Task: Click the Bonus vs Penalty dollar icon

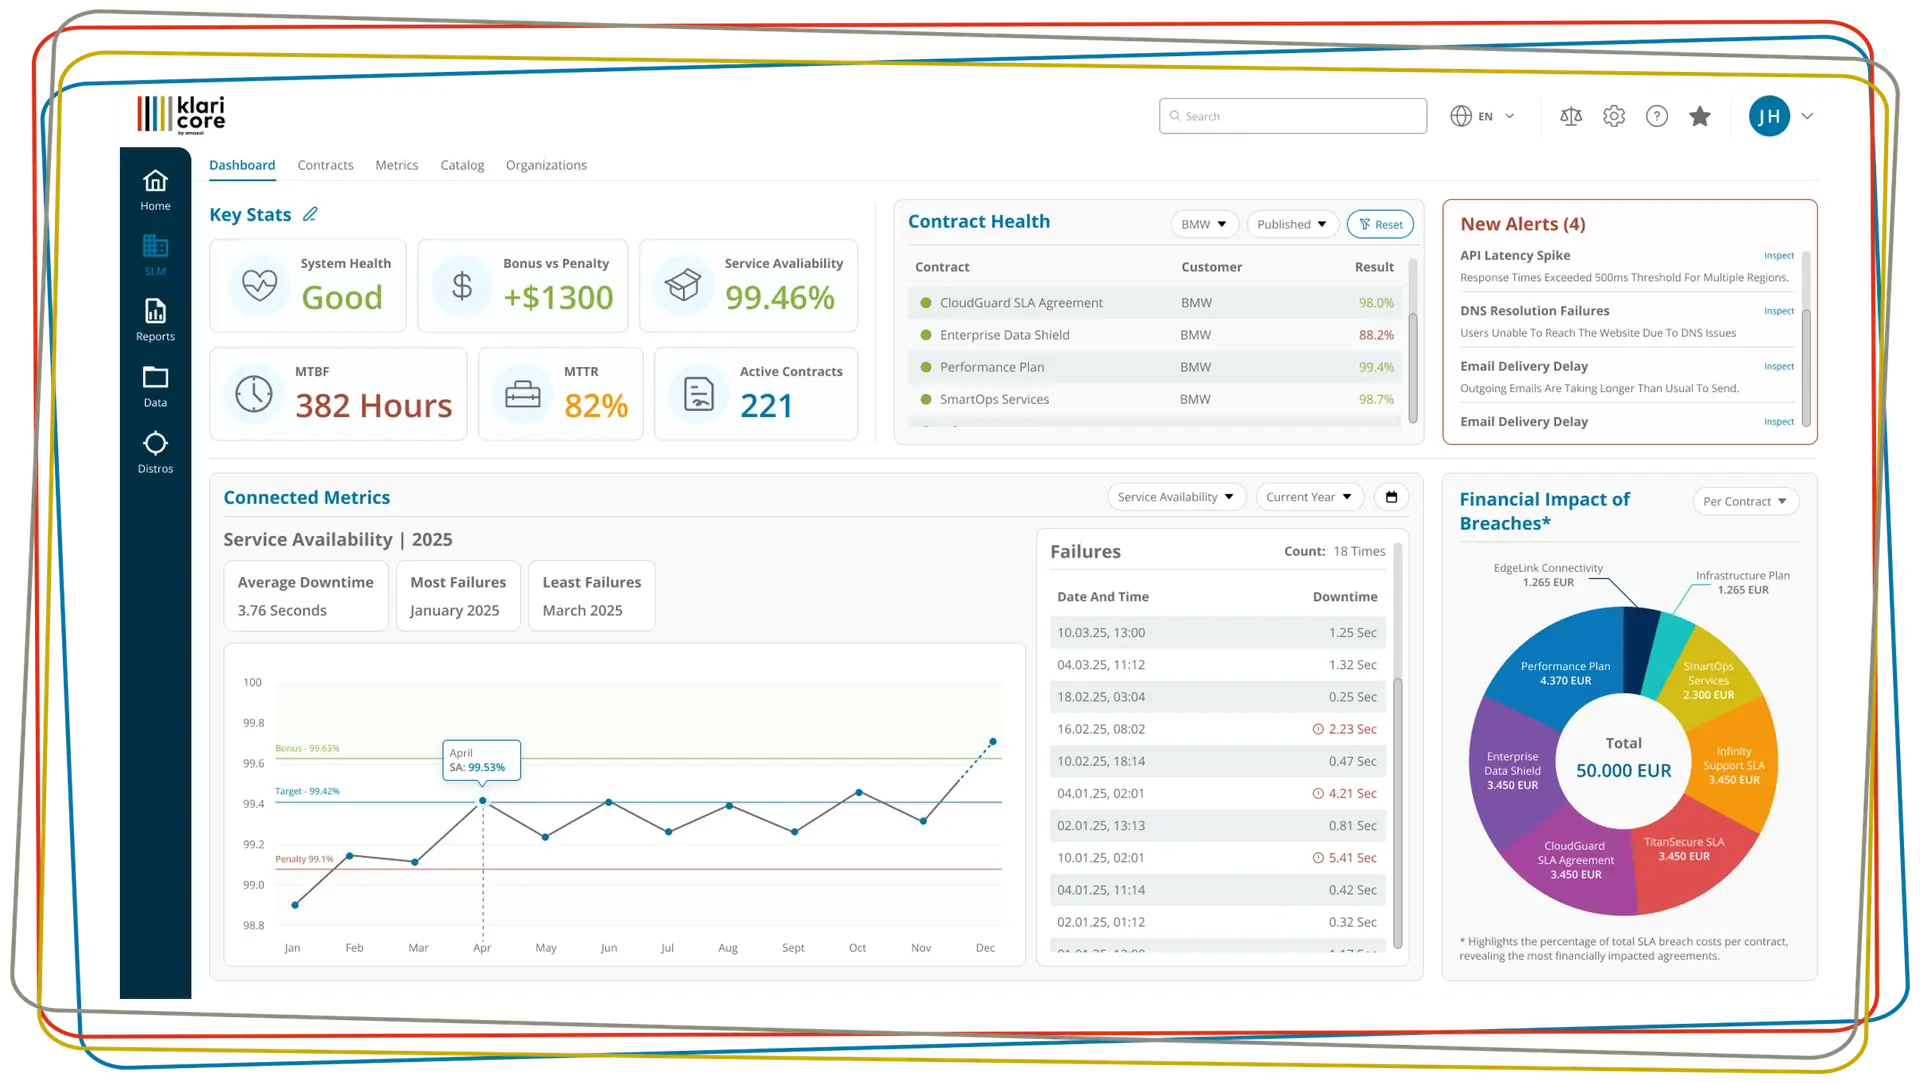Action: pos(462,285)
